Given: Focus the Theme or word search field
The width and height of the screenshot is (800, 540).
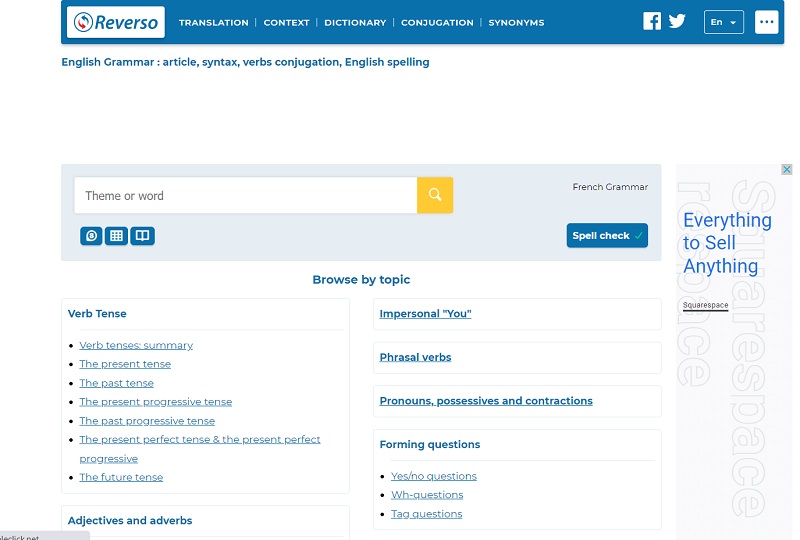Looking at the screenshot, I should pos(245,195).
